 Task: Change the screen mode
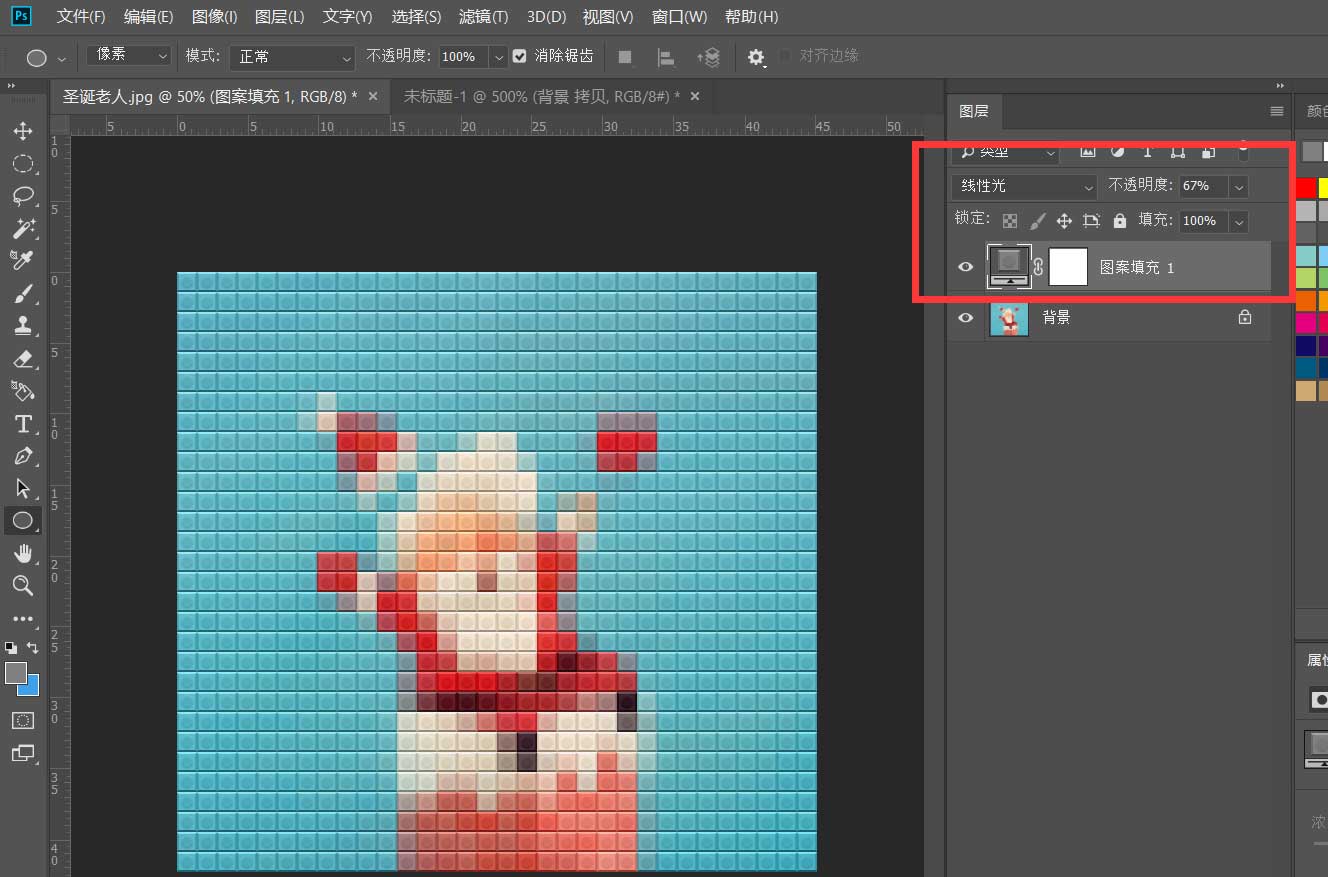point(23,752)
